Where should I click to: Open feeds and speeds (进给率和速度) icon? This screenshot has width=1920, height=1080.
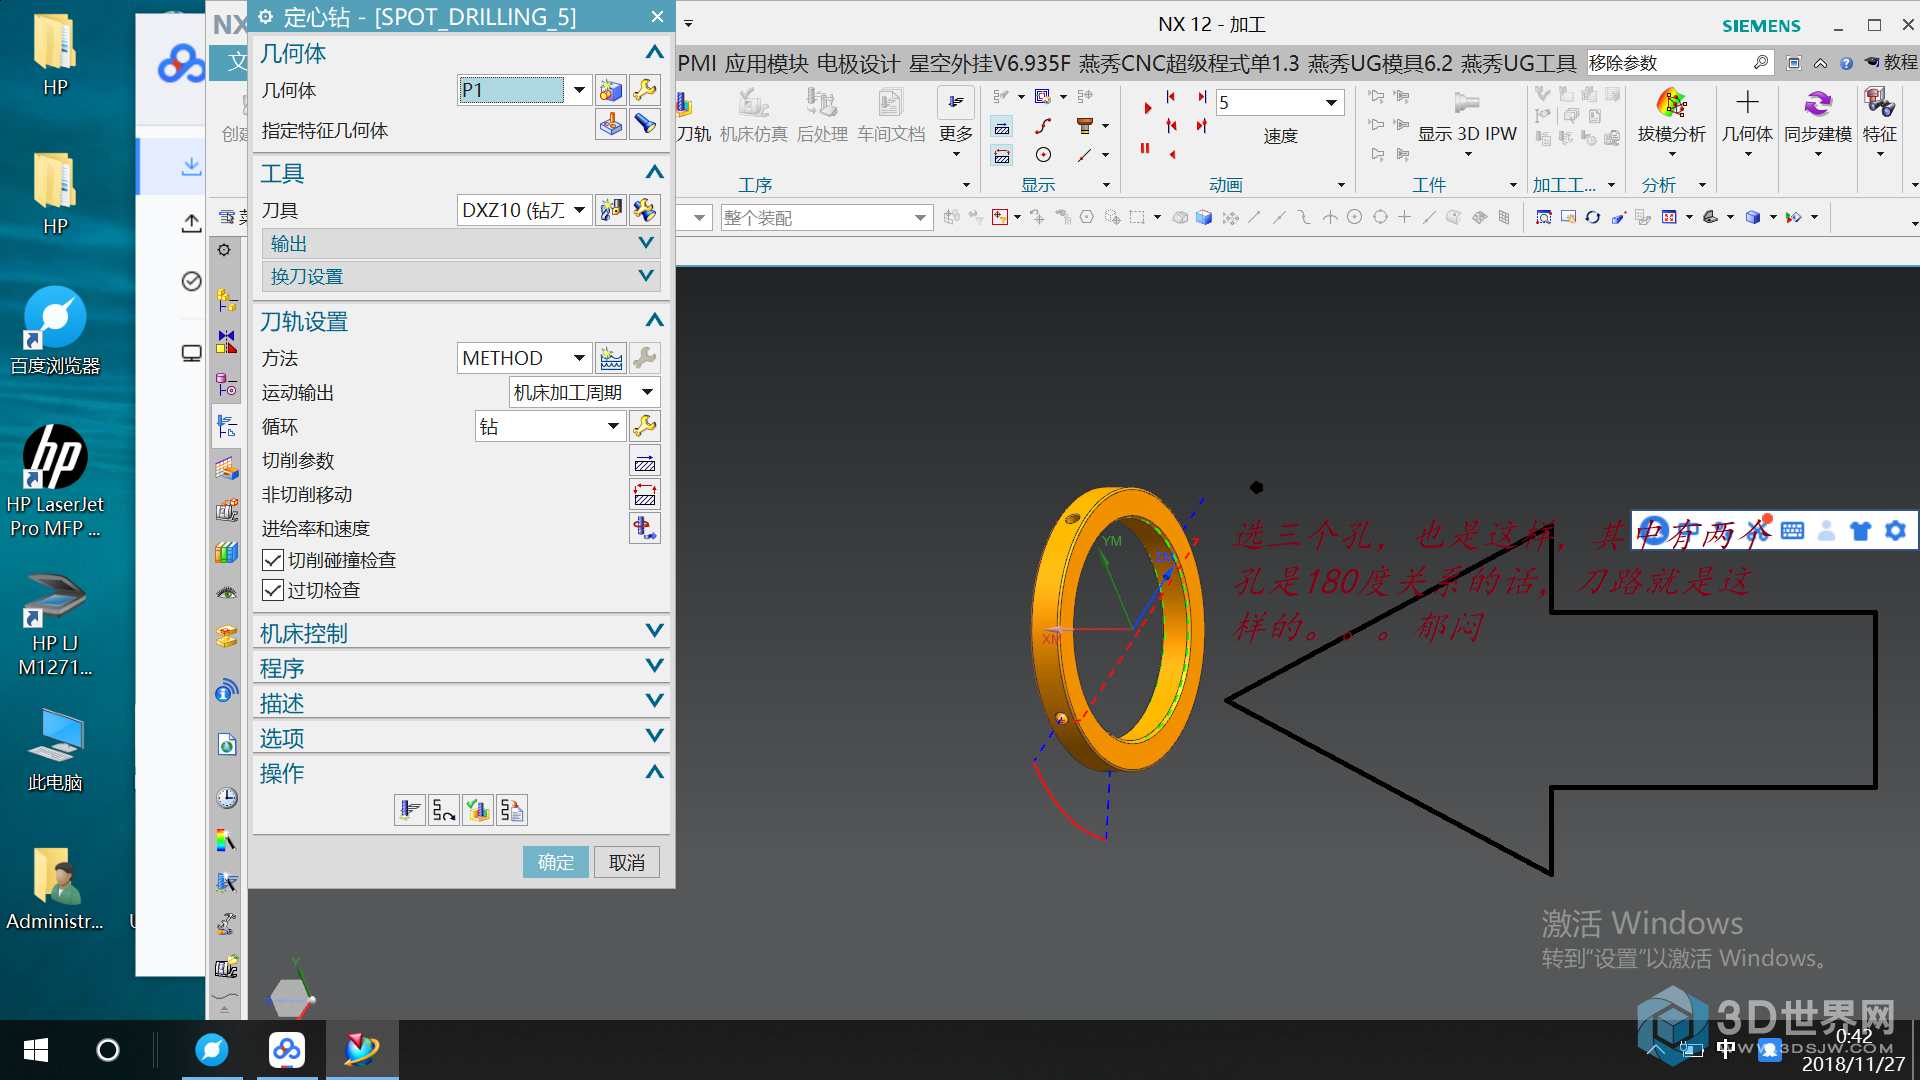(x=645, y=528)
